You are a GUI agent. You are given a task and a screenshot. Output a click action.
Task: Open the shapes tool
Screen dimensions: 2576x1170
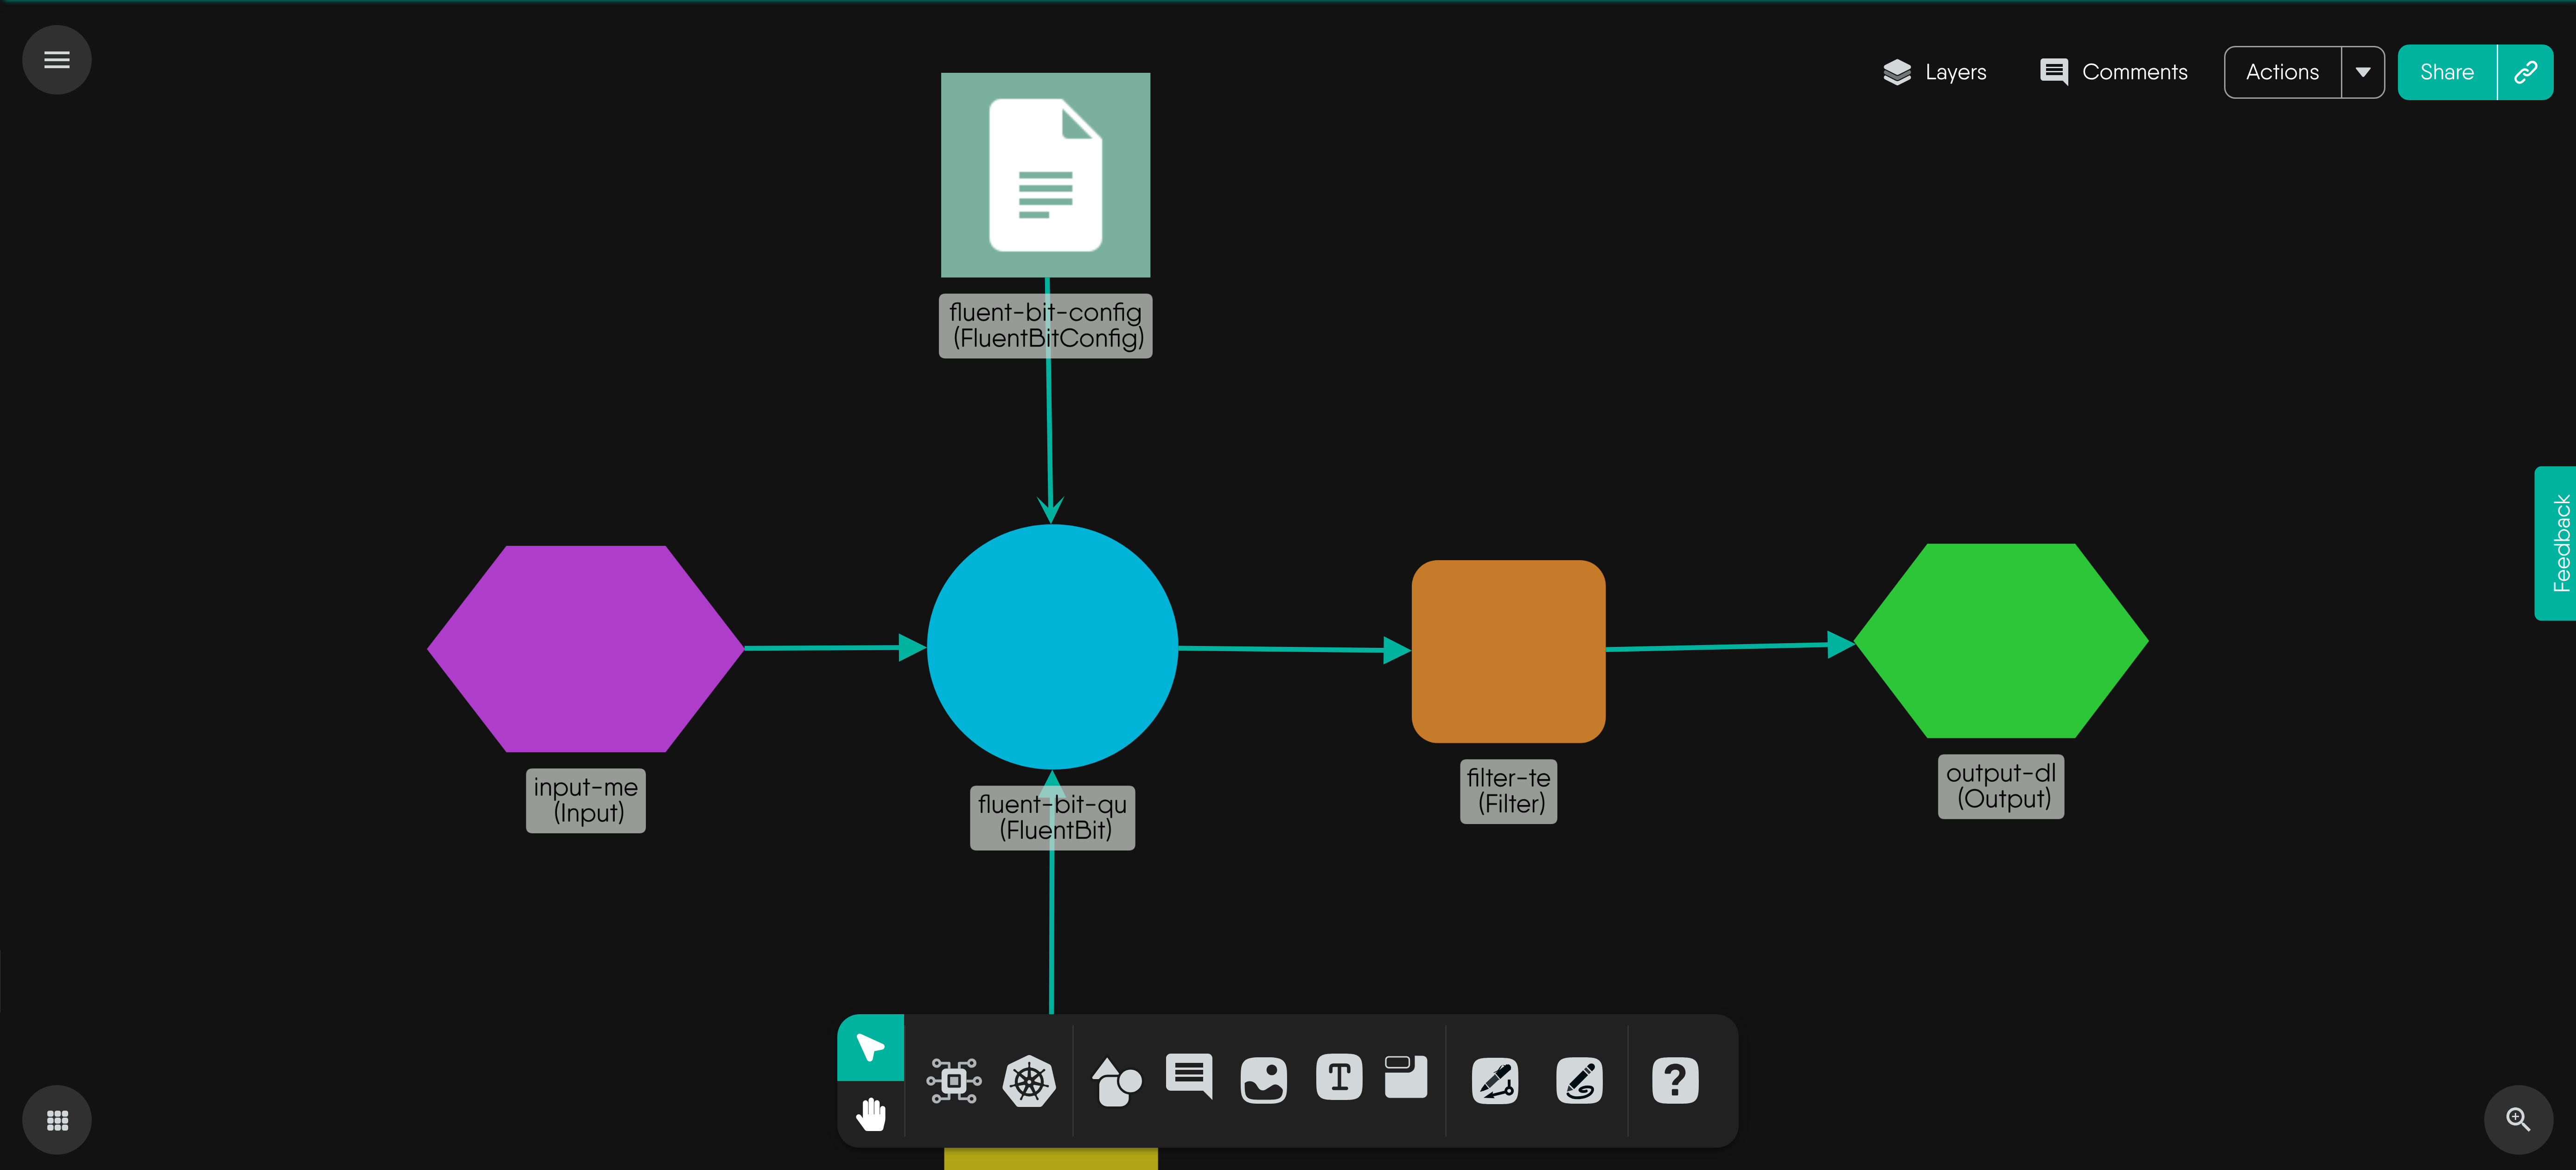pyautogui.click(x=1116, y=1081)
